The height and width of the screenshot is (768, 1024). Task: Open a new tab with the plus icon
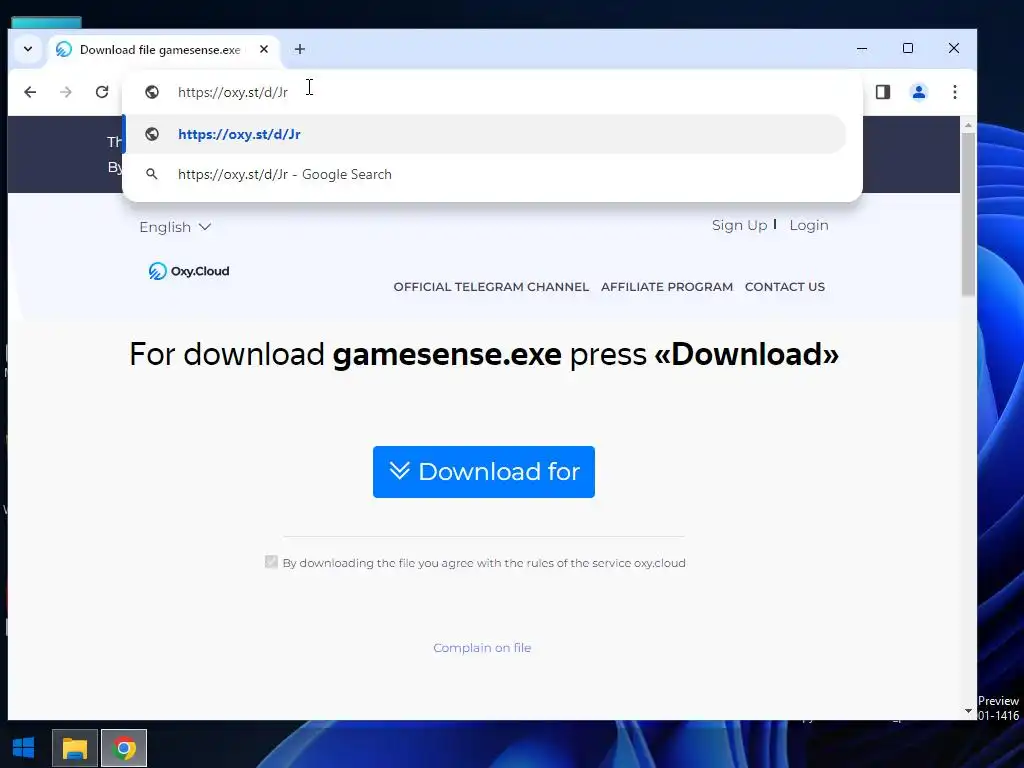pyautogui.click(x=300, y=49)
